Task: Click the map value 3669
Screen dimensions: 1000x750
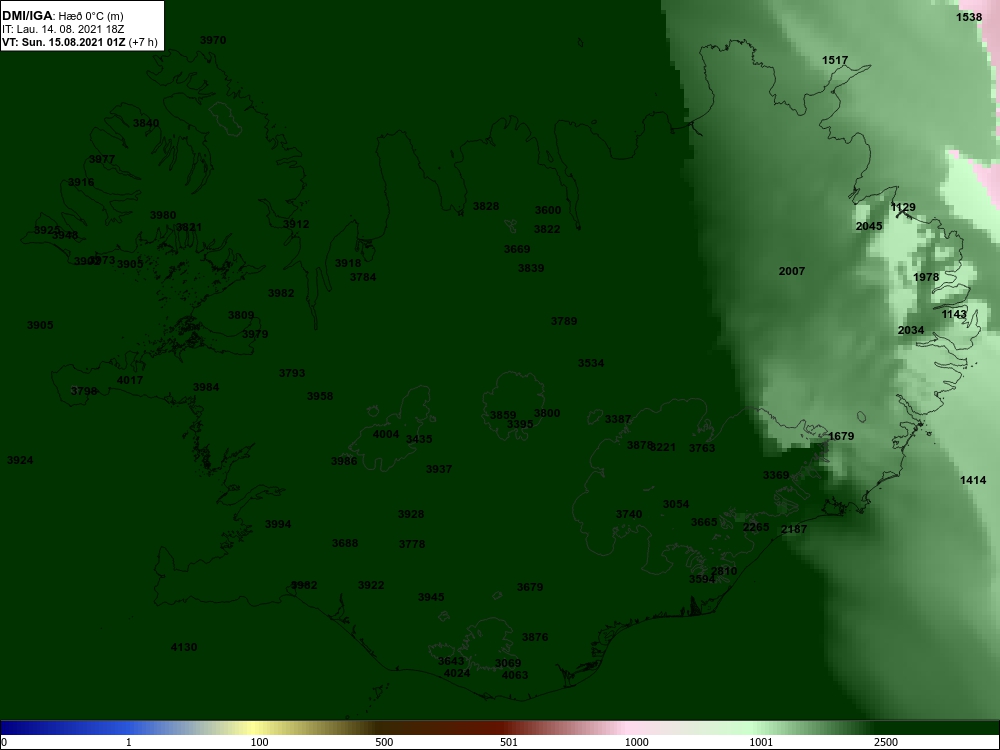Action: pos(517,249)
